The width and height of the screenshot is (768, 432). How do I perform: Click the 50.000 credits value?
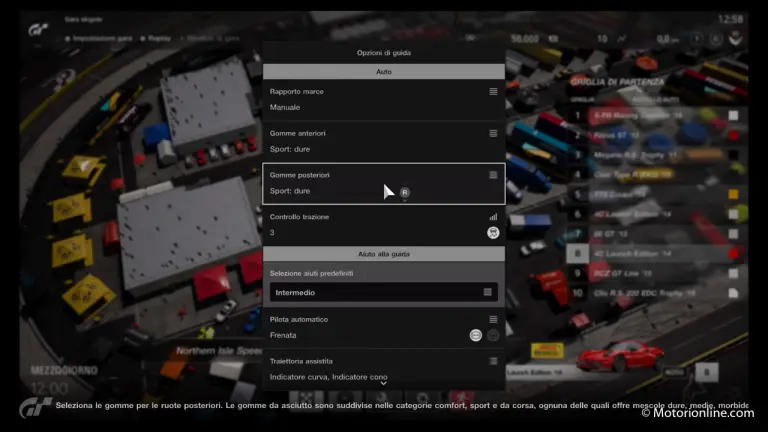525,38
